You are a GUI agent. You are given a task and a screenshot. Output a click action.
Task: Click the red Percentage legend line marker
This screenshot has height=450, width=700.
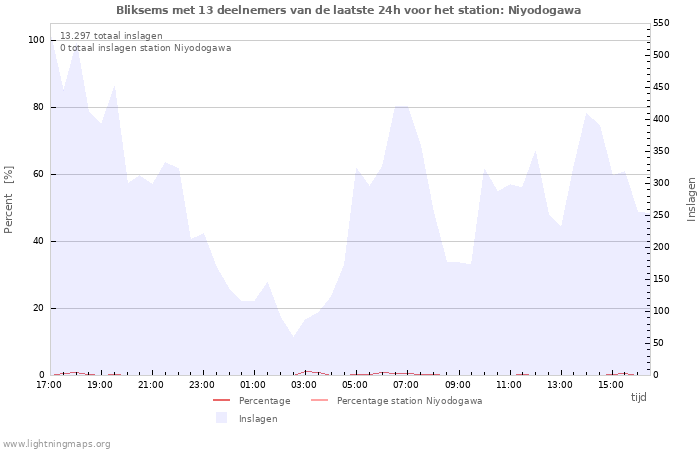221,401
